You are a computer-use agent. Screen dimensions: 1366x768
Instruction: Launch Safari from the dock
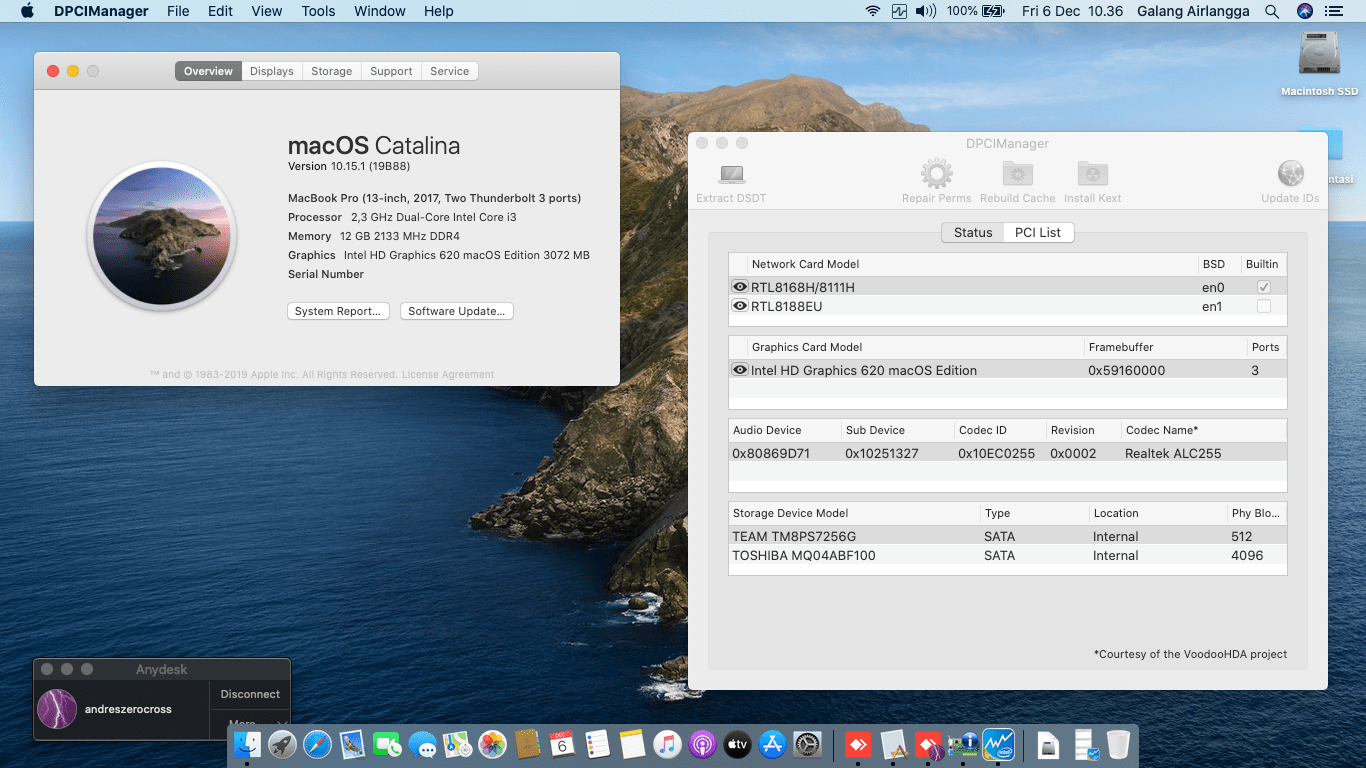[x=317, y=744]
